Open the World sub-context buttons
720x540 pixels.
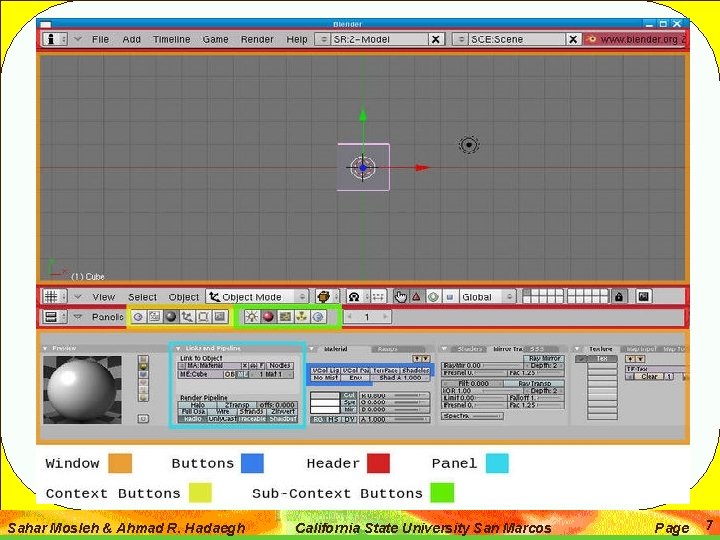click(318, 317)
